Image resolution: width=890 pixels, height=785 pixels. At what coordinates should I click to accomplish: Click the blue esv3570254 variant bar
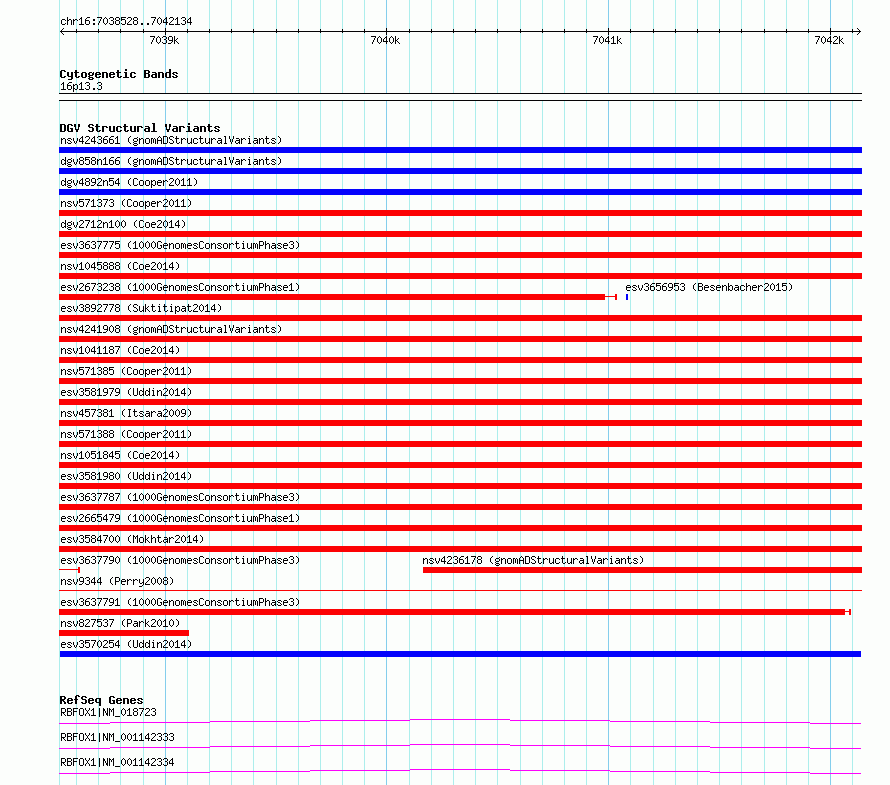pyautogui.click(x=460, y=654)
